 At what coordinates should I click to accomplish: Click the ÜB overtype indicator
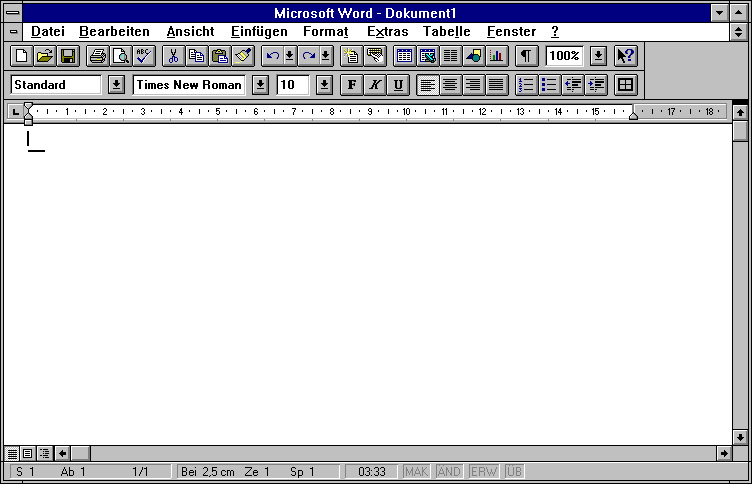pos(514,472)
